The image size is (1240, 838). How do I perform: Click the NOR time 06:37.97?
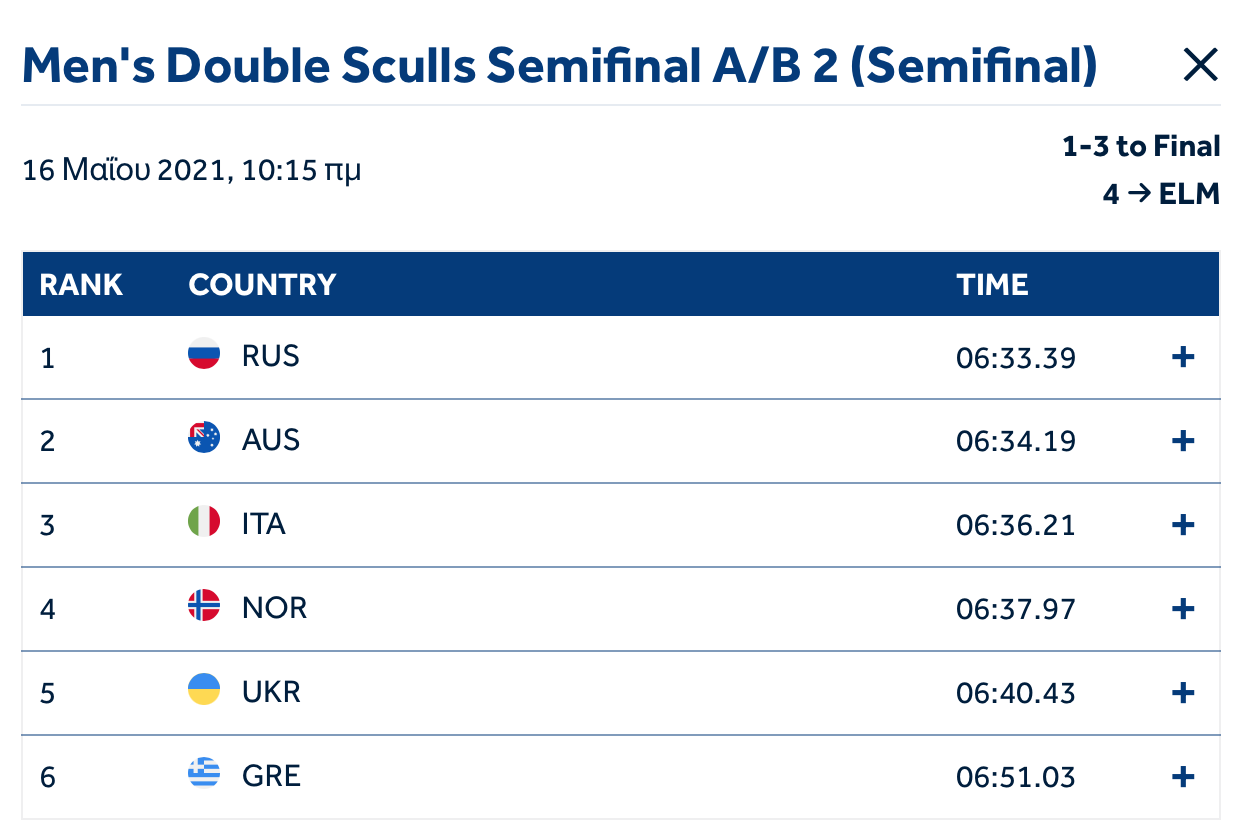click(x=1015, y=608)
